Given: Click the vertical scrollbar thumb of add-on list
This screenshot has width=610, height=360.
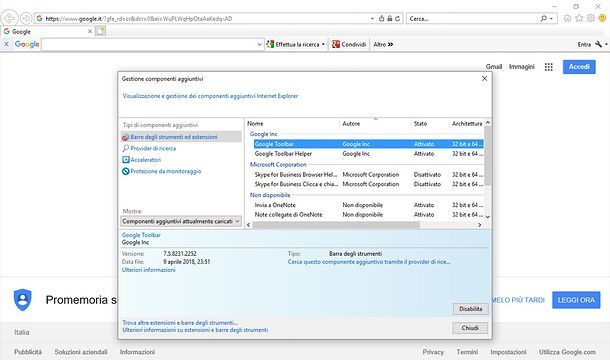Looking at the screenshot, I should click(x=487, y=156).
